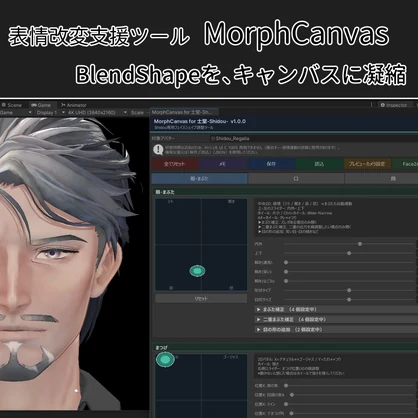Click the fourth eye slider handle
418x418 pixels.
point(286,272)
